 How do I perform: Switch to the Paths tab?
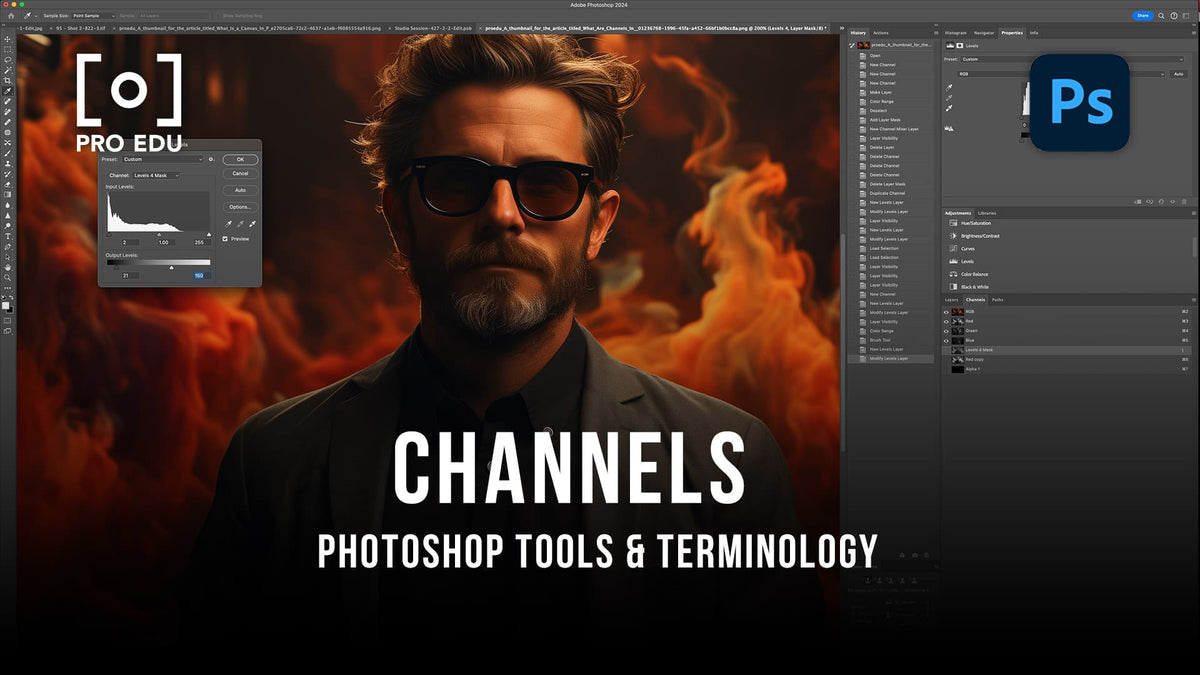[998, 299]
